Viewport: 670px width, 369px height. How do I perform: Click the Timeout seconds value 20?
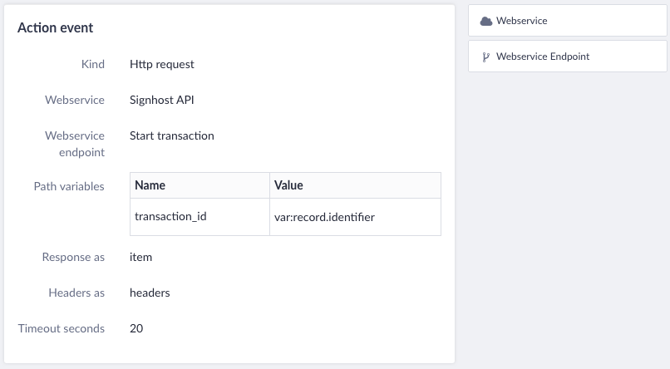point(136,328)
